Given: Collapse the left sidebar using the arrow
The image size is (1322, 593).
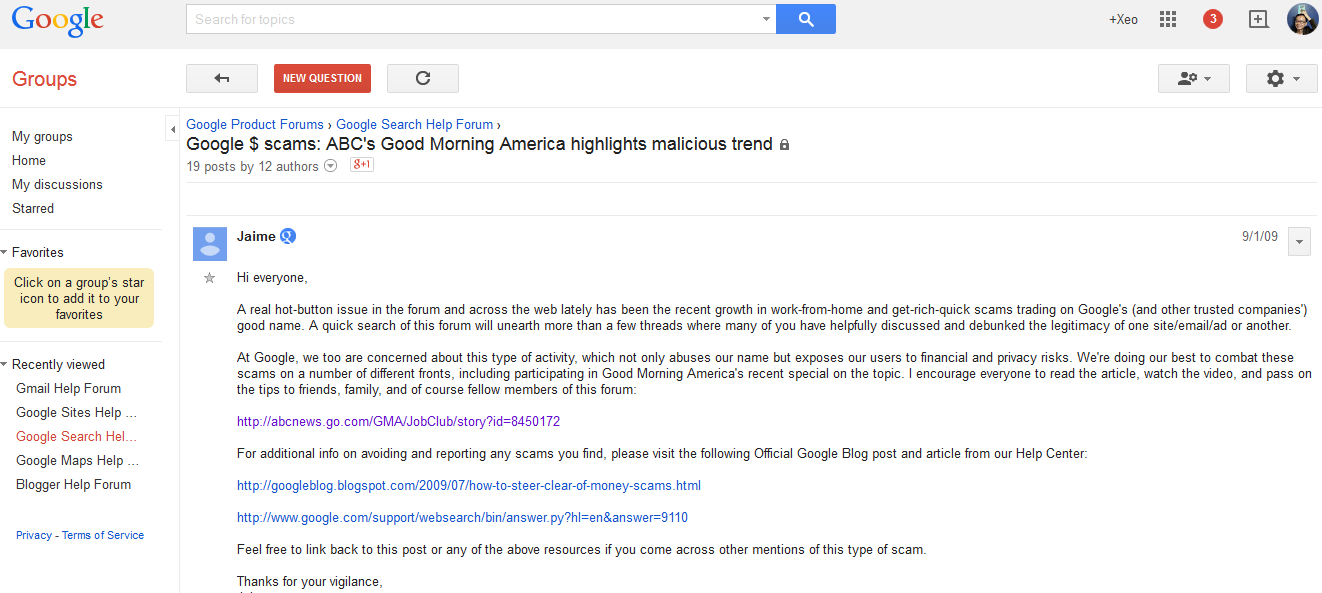Looking at the screenshot, I should coord(172,127).
